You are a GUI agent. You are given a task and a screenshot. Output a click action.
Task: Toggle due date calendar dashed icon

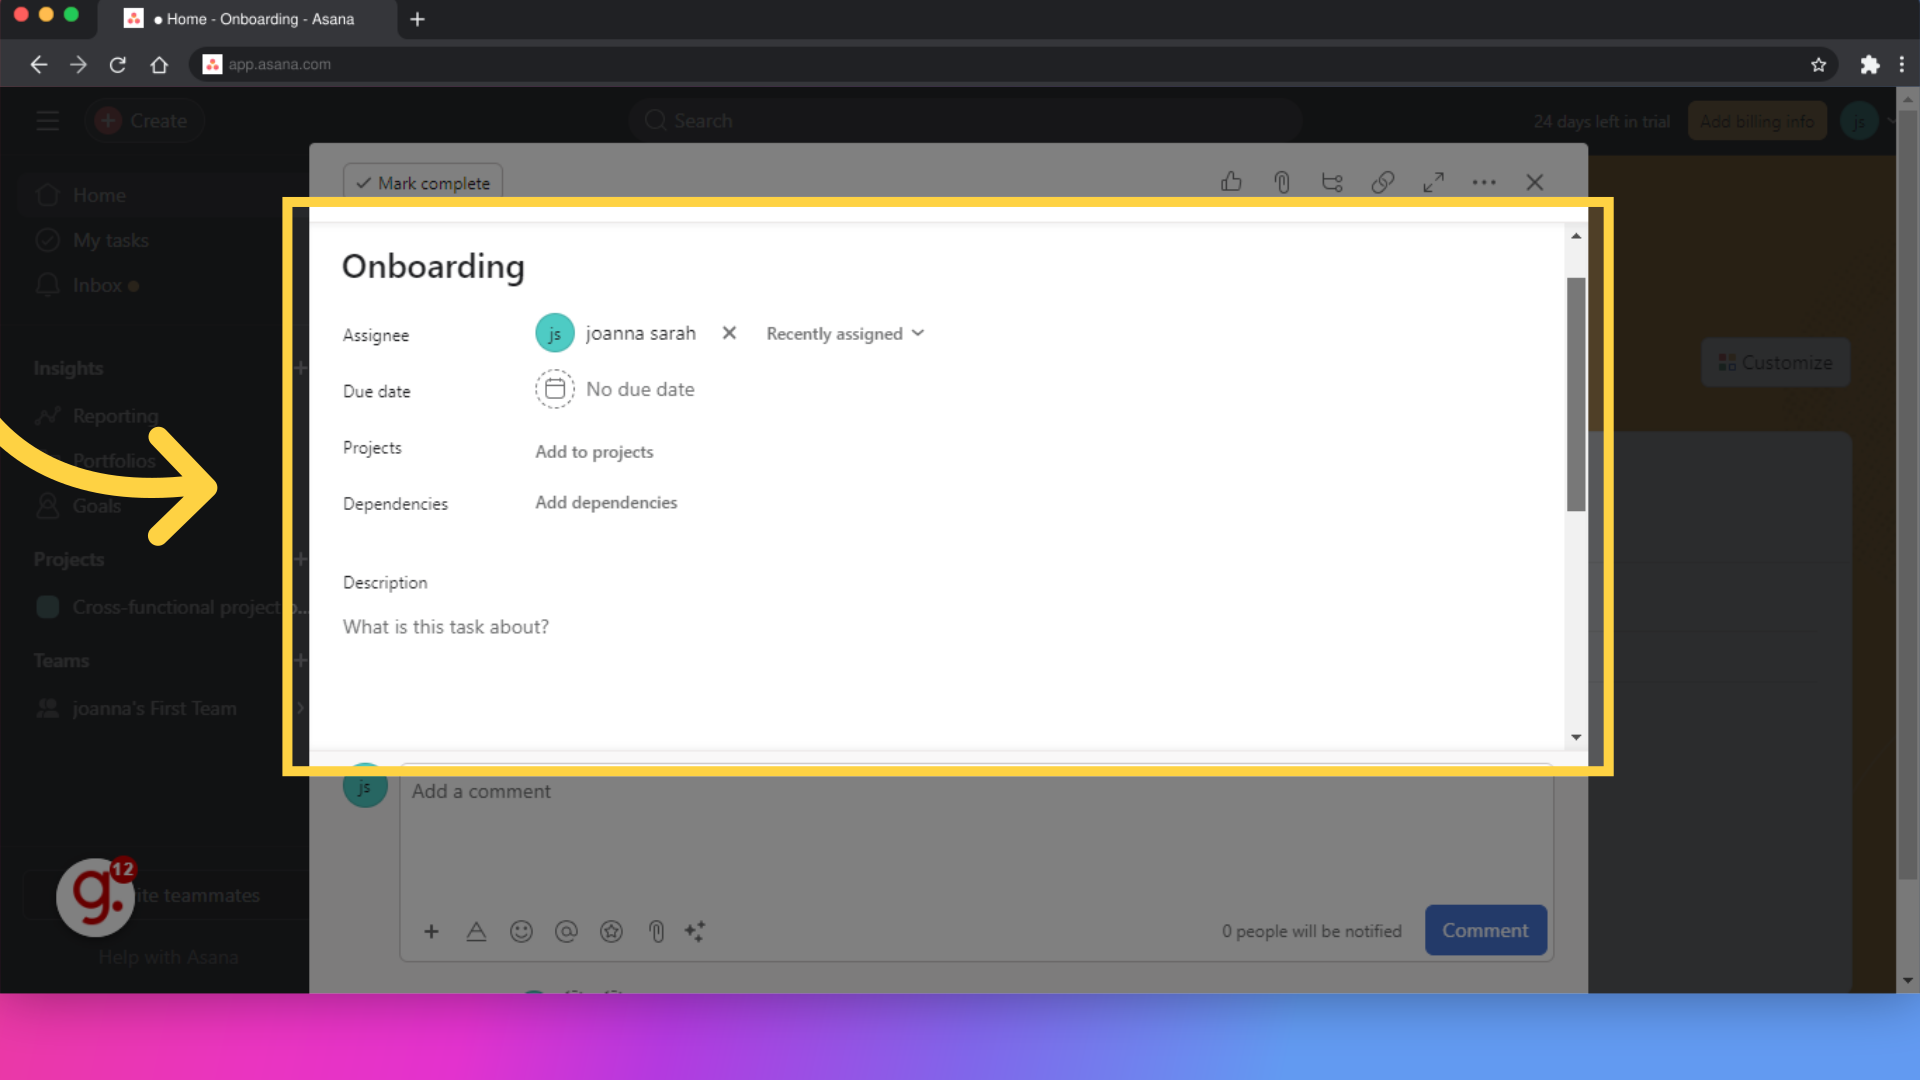click(554, 388)
